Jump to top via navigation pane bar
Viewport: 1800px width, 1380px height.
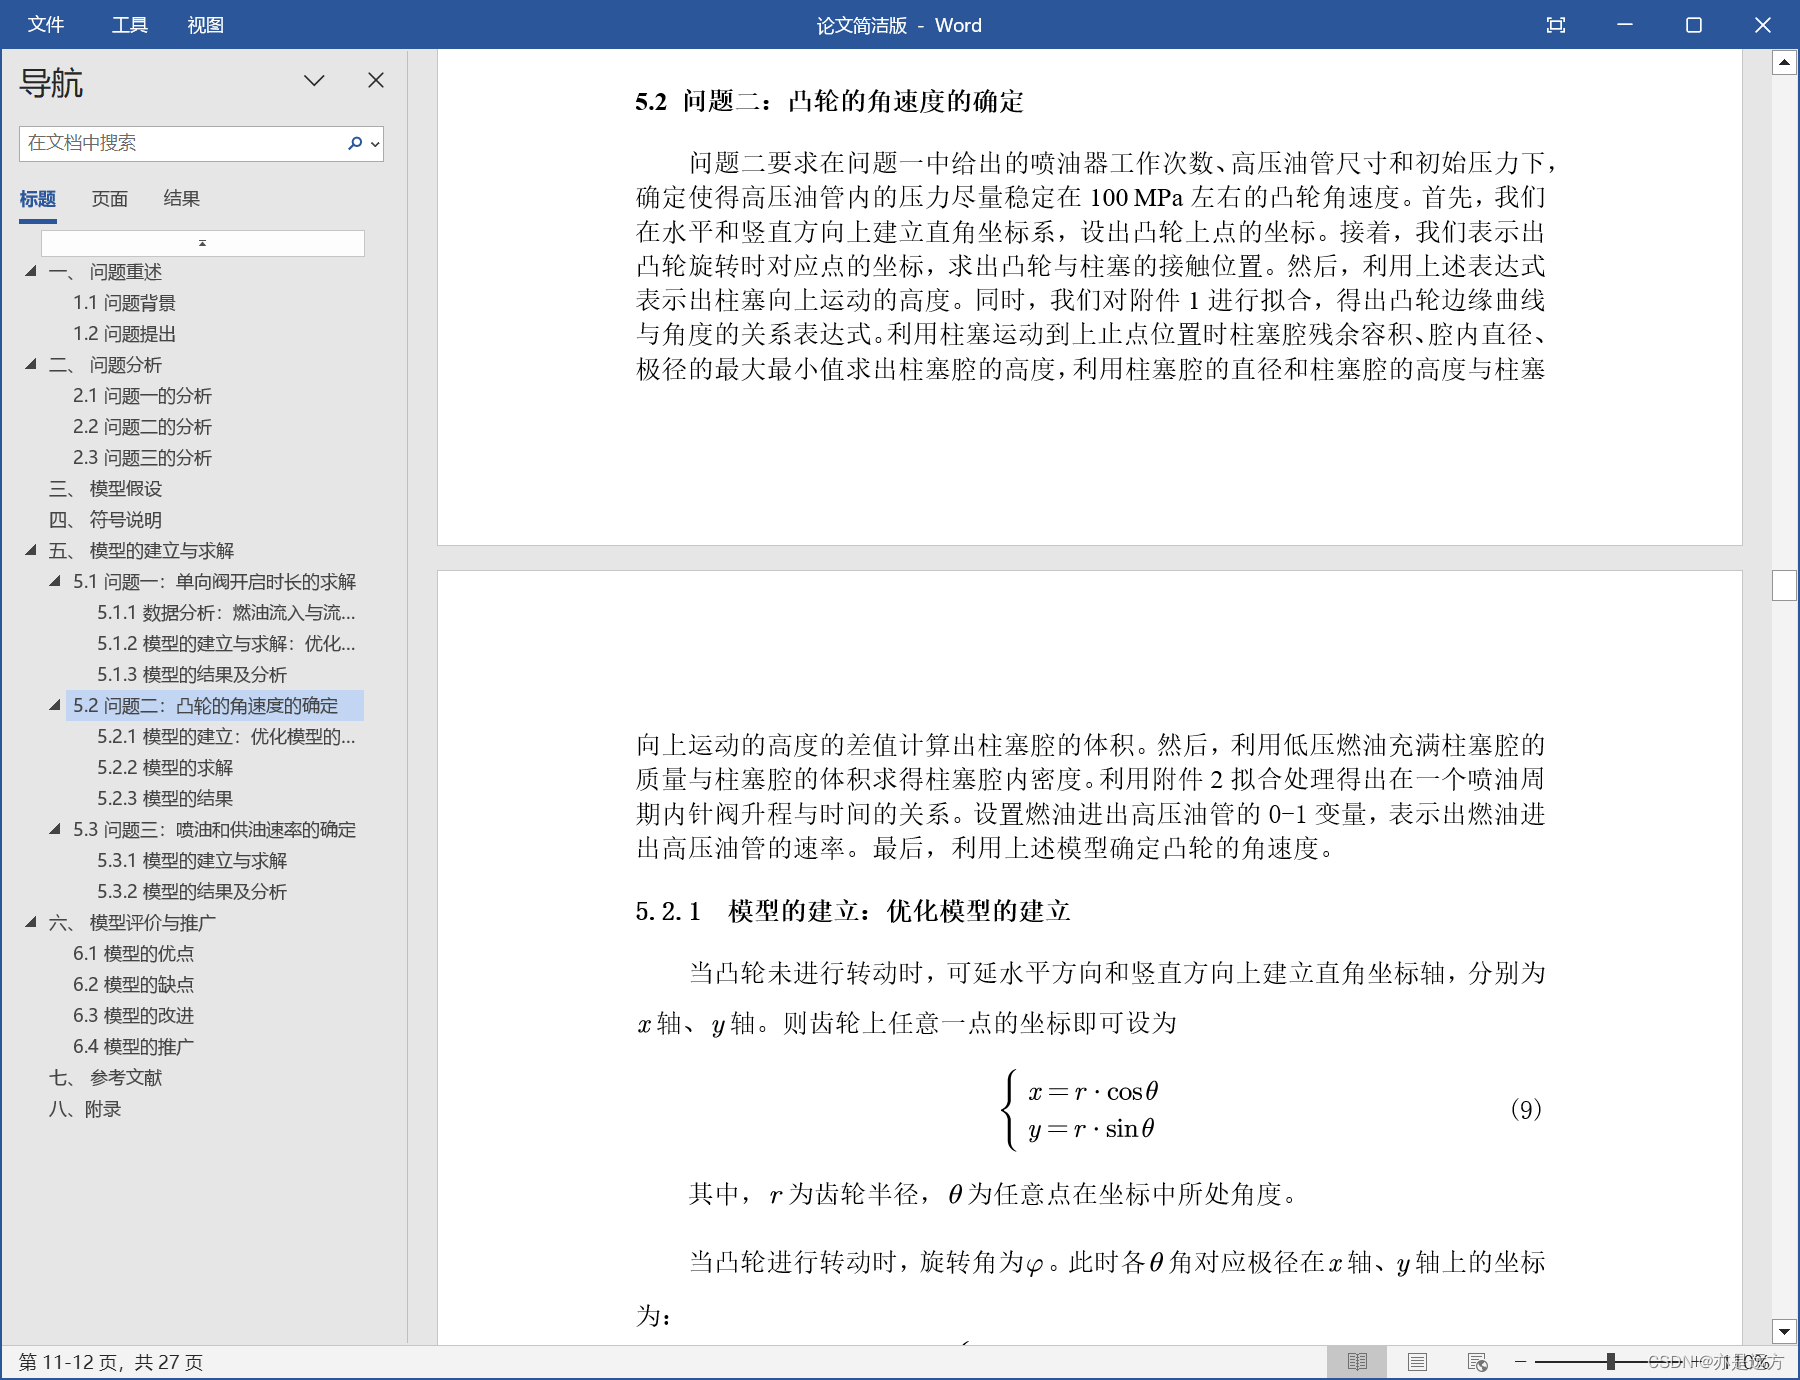(x=203, y=243)
